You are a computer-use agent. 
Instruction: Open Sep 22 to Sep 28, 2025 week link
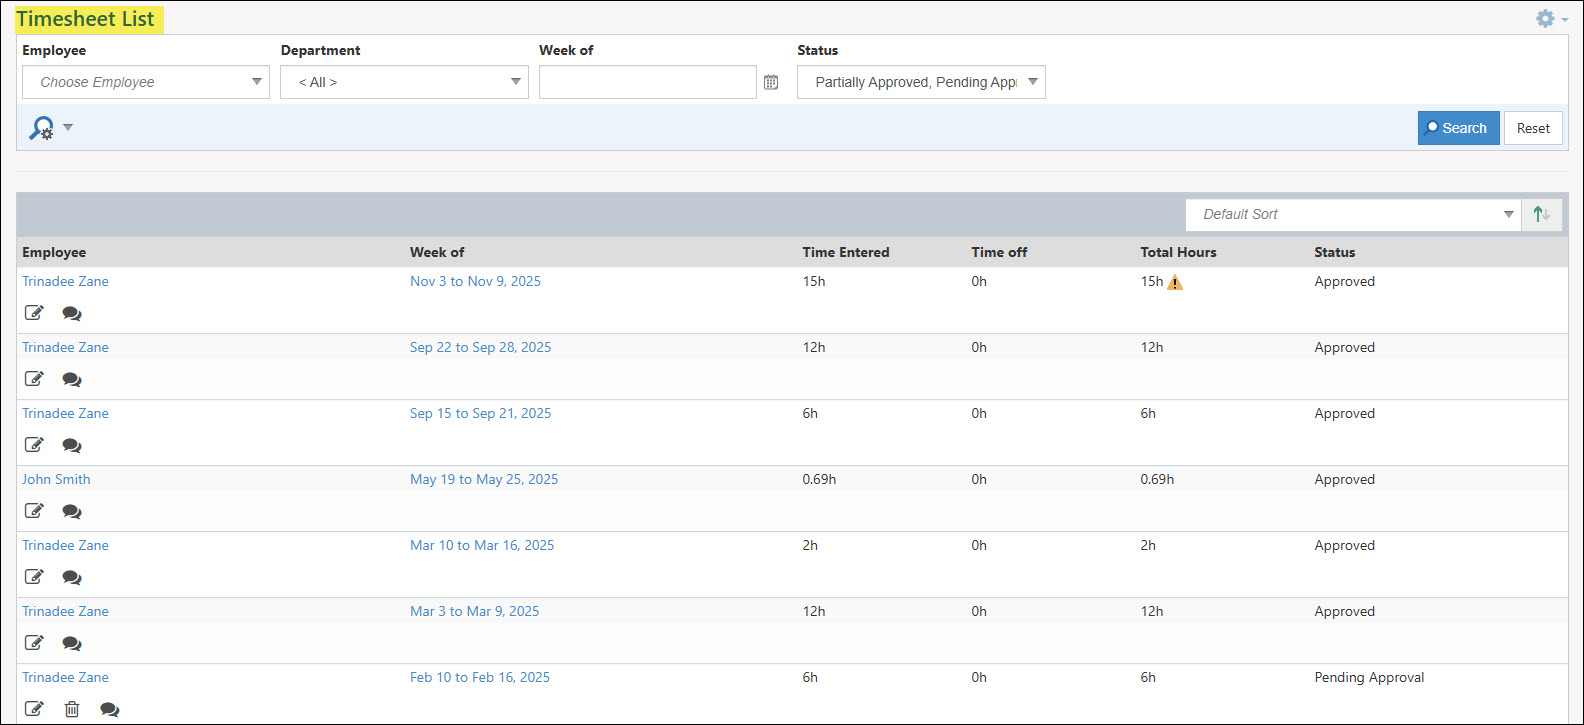[x=480, y=347]
